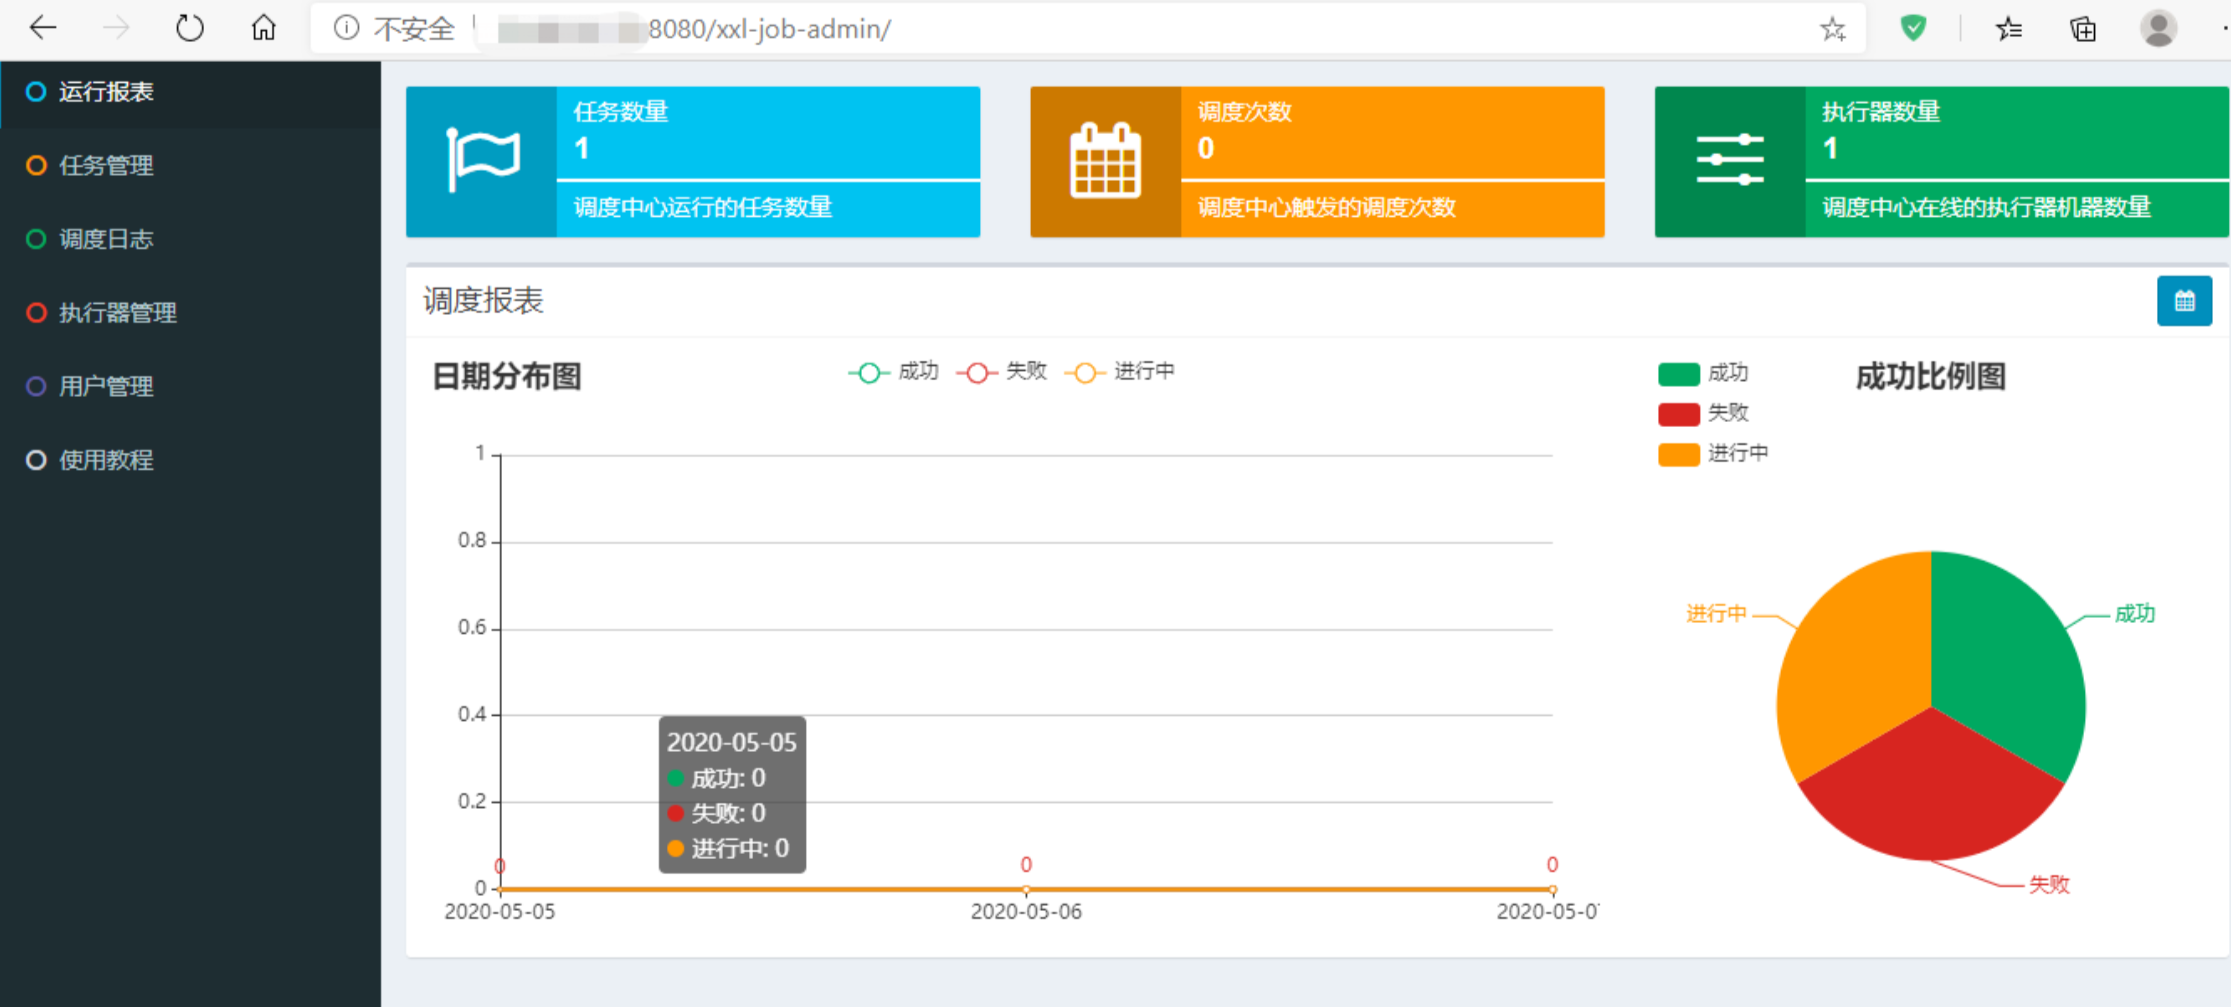
Task: Toggle the red 失败 pie legend swatch
Action: (x=1679, y=414)
